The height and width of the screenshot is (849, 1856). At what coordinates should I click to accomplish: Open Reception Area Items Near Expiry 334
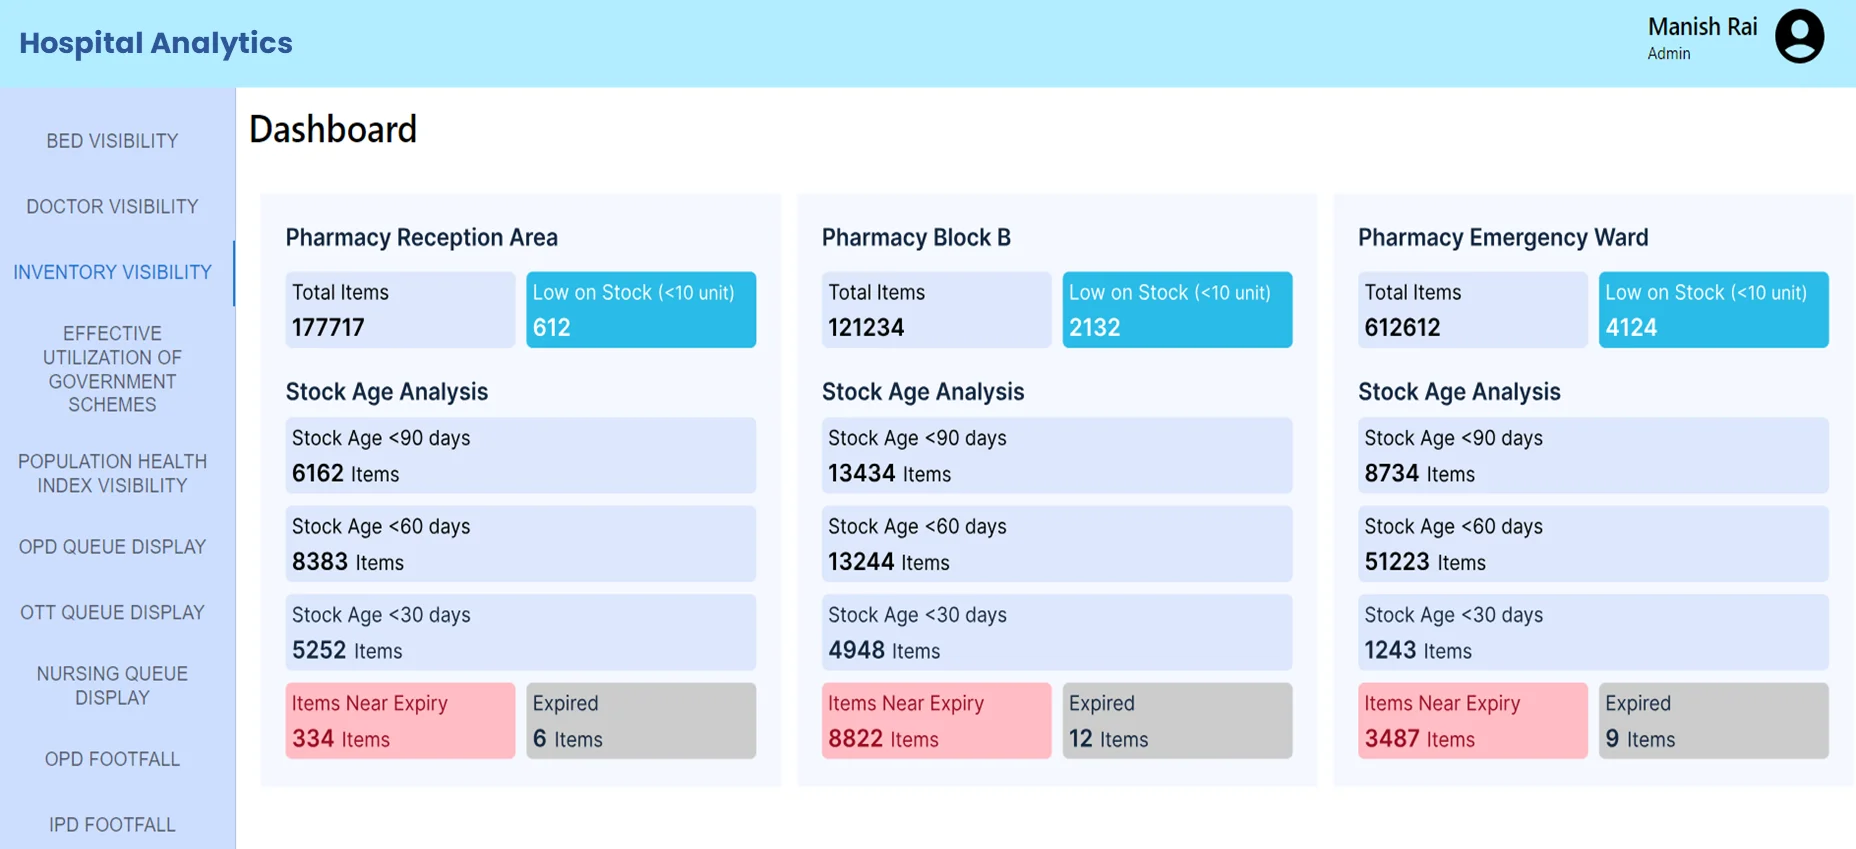point(400,721)
